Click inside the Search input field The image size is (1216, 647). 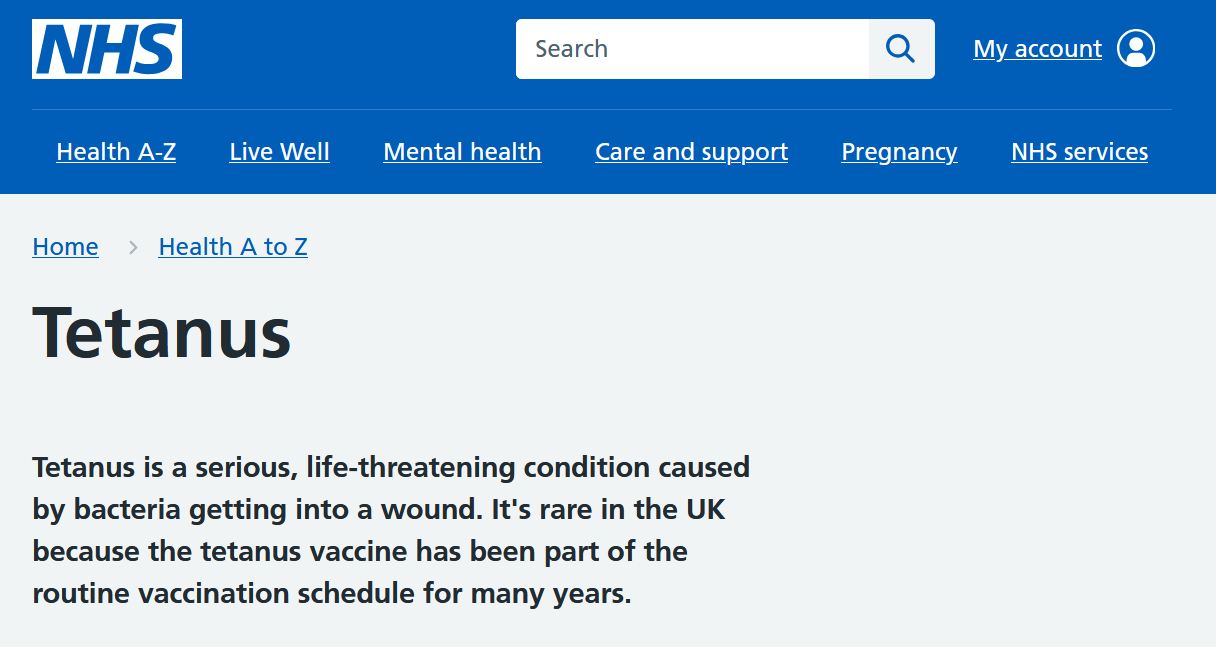pyautogui.click(x=690, y=48)
